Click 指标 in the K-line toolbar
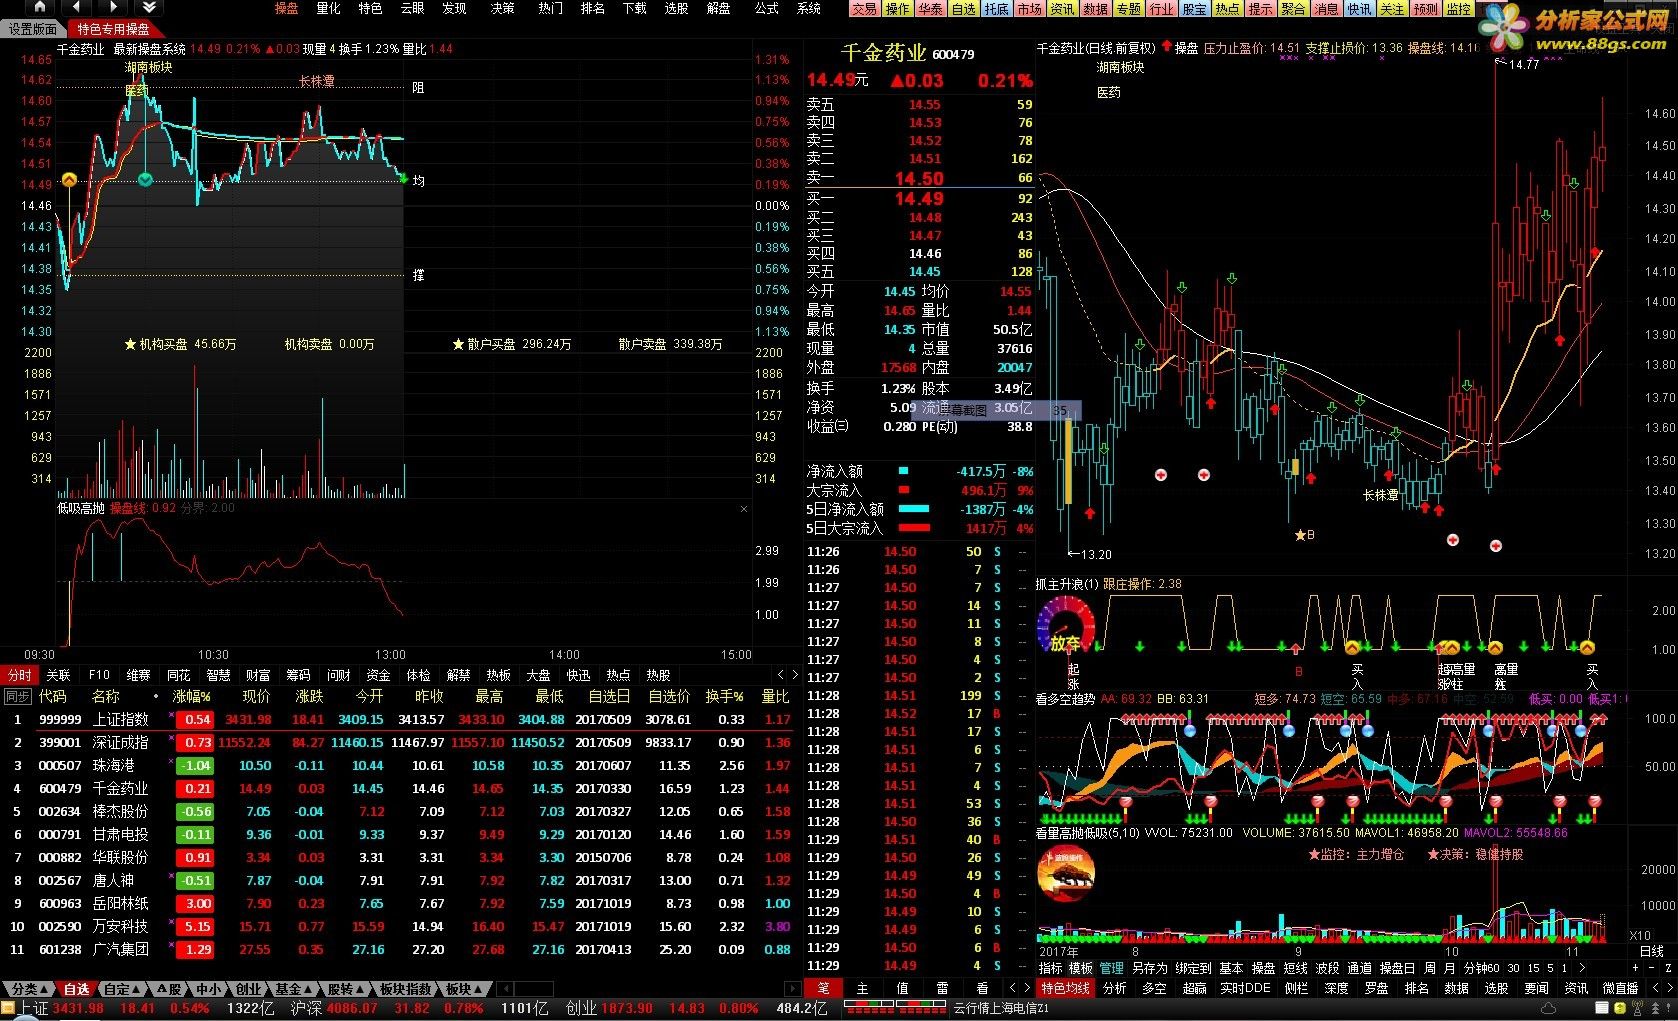Viewport: 1678px width, 1021px height. coord(1050,968)
